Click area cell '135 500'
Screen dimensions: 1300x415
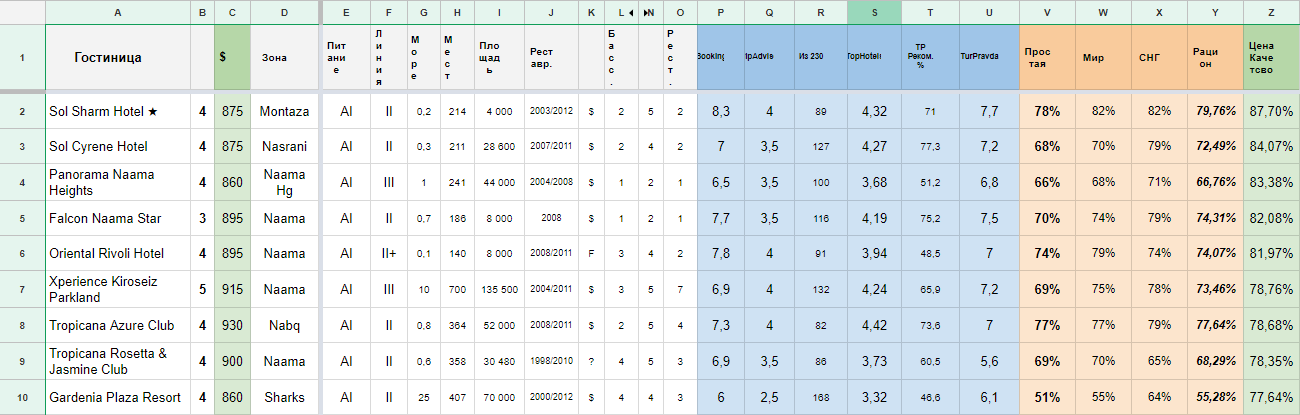coord(499,289)
